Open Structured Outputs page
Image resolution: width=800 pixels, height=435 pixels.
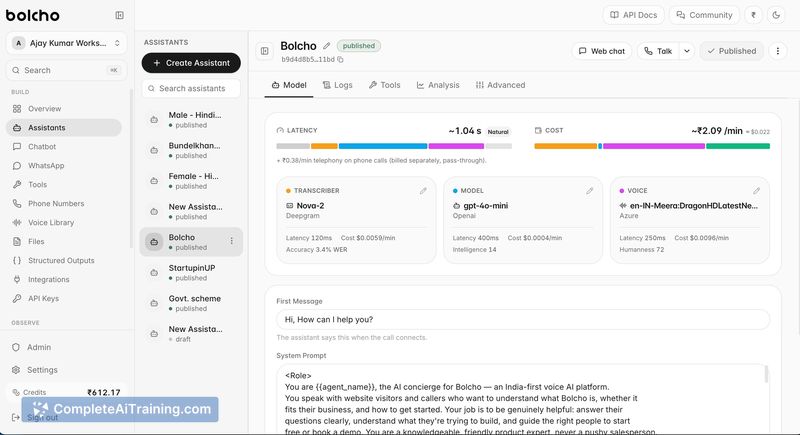coord(64,260)
